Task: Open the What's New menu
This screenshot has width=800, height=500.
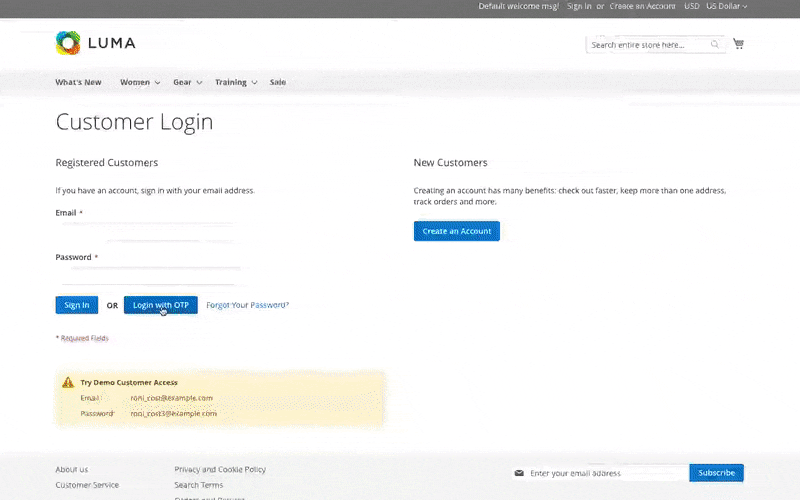Action: pos(78,82)
